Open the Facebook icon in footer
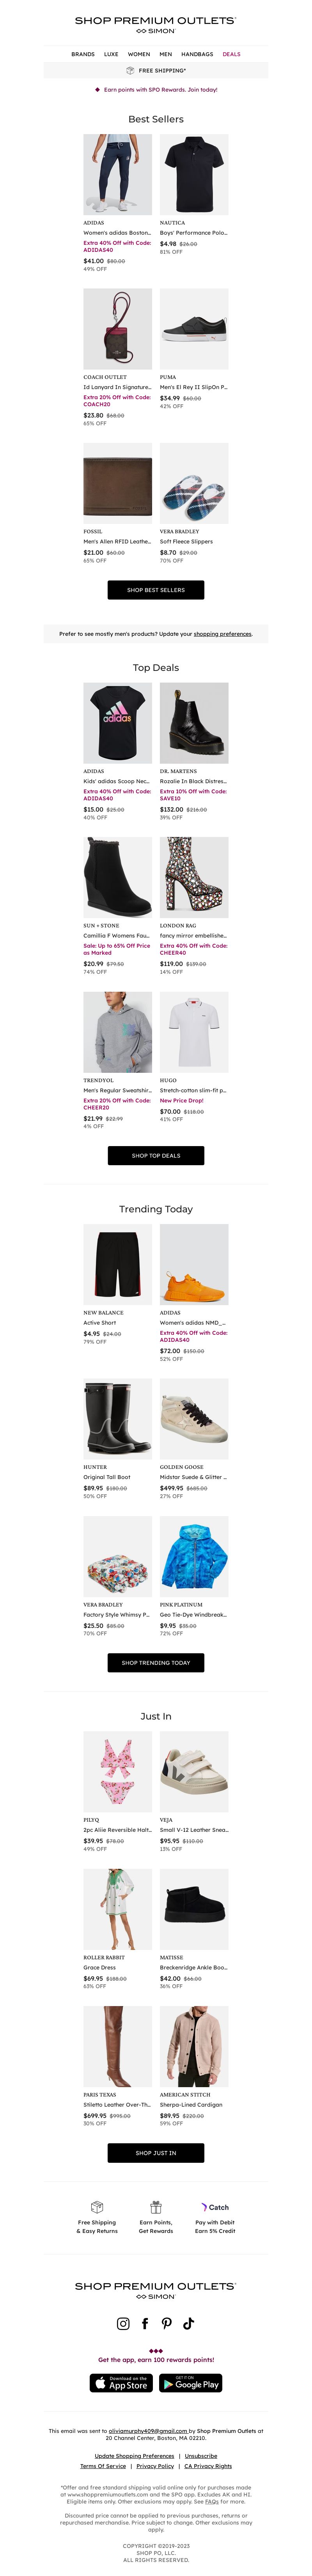The height and width of the screenshot is (2576, 312). [145, 2323]
